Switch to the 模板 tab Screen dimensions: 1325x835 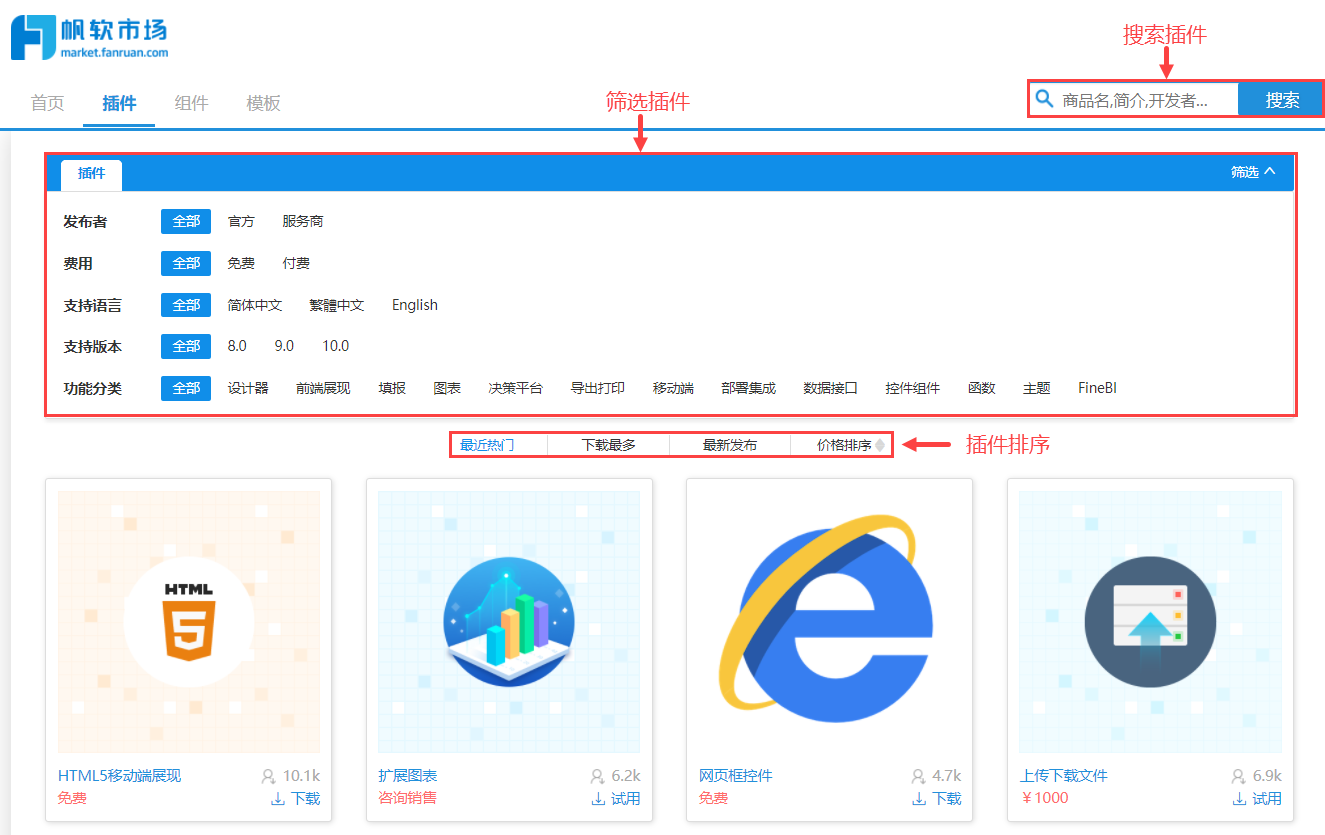[x=263, y=102]
